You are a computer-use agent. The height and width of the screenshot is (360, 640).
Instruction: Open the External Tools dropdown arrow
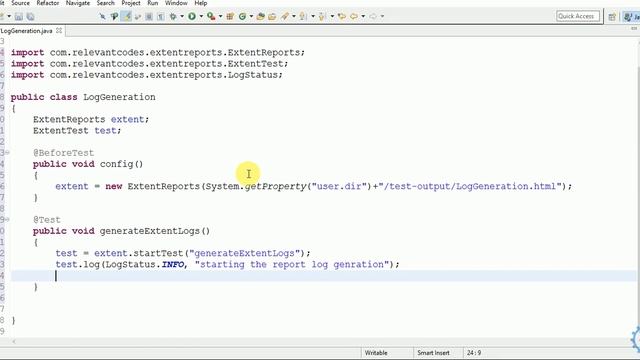point(220,16)
